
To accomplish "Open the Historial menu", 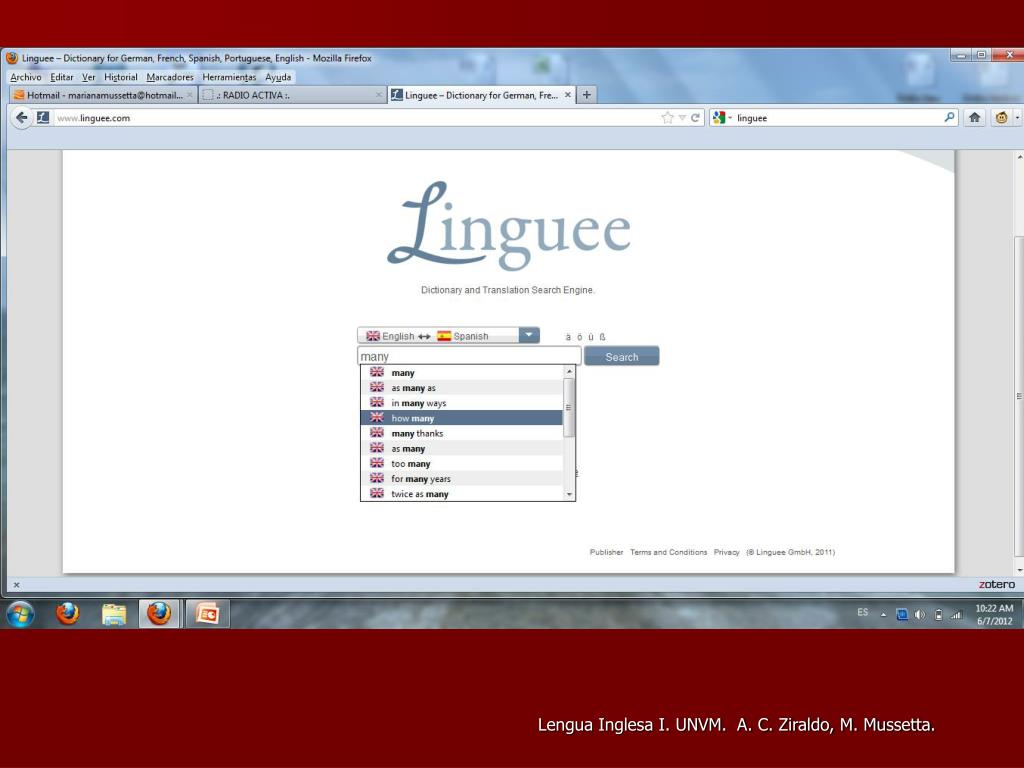I will [121, 77].
